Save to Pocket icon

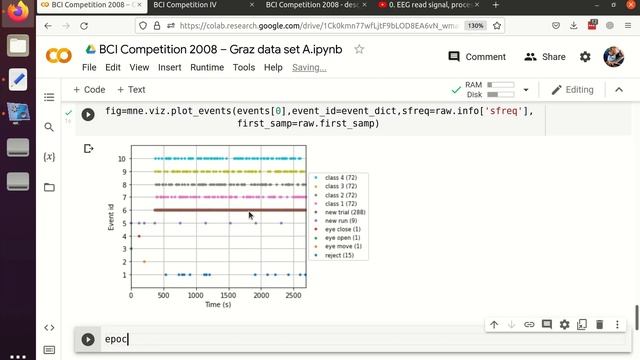(556, 26)
